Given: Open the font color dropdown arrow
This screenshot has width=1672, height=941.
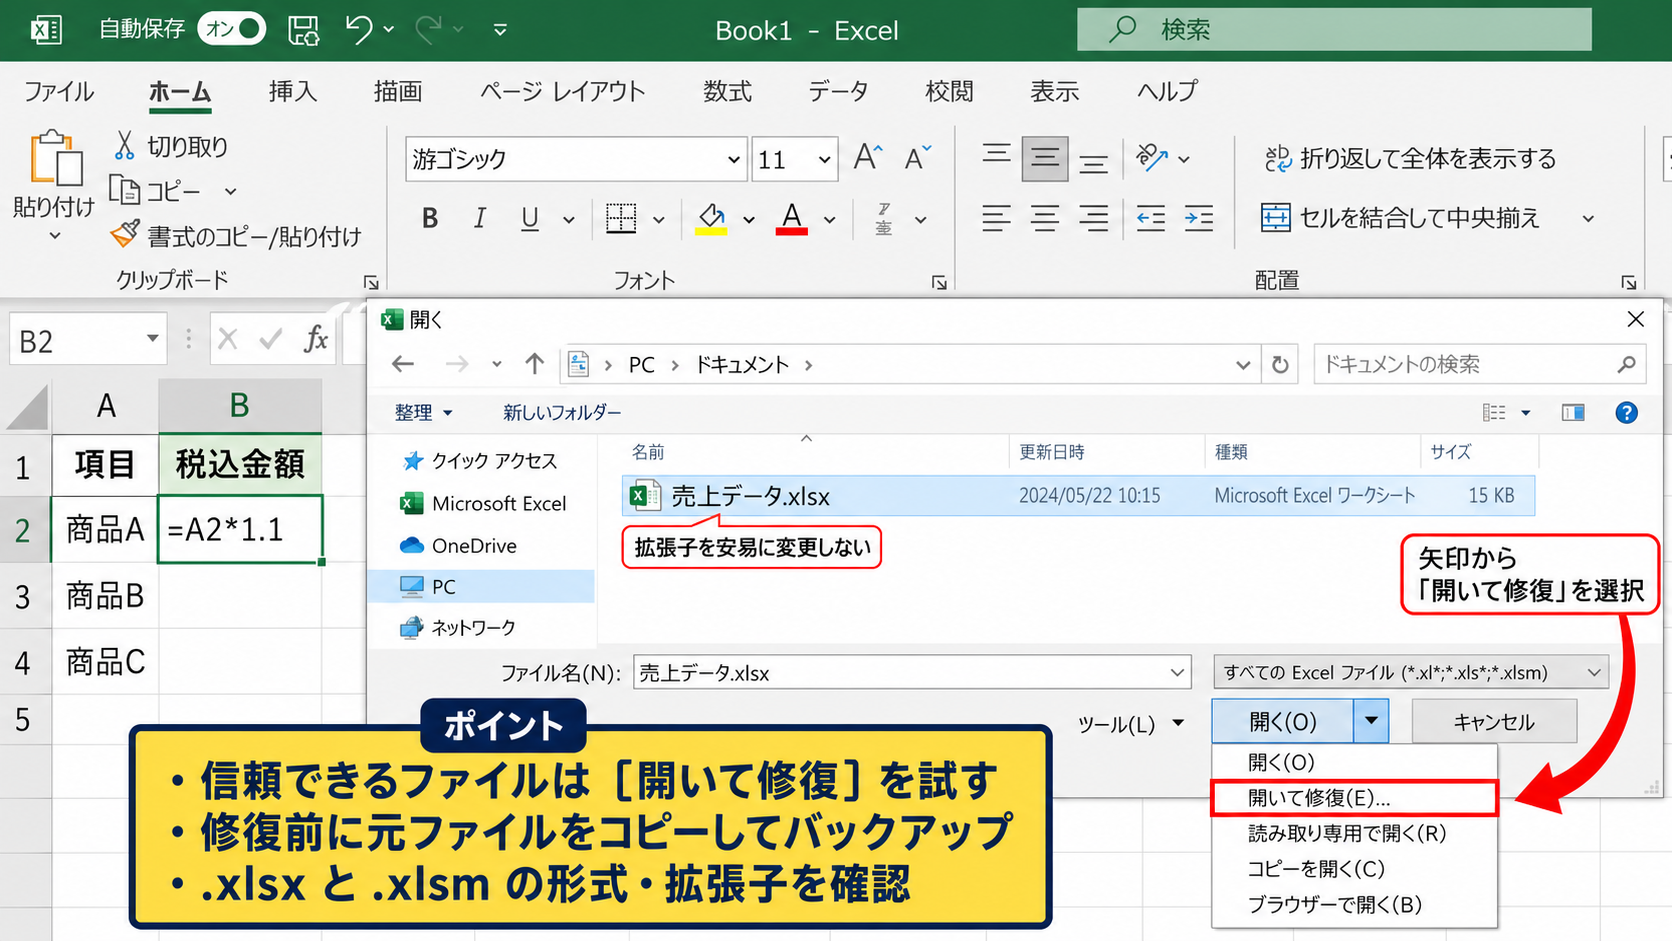Looking at the screenshot, I should (x=829, y=219).
